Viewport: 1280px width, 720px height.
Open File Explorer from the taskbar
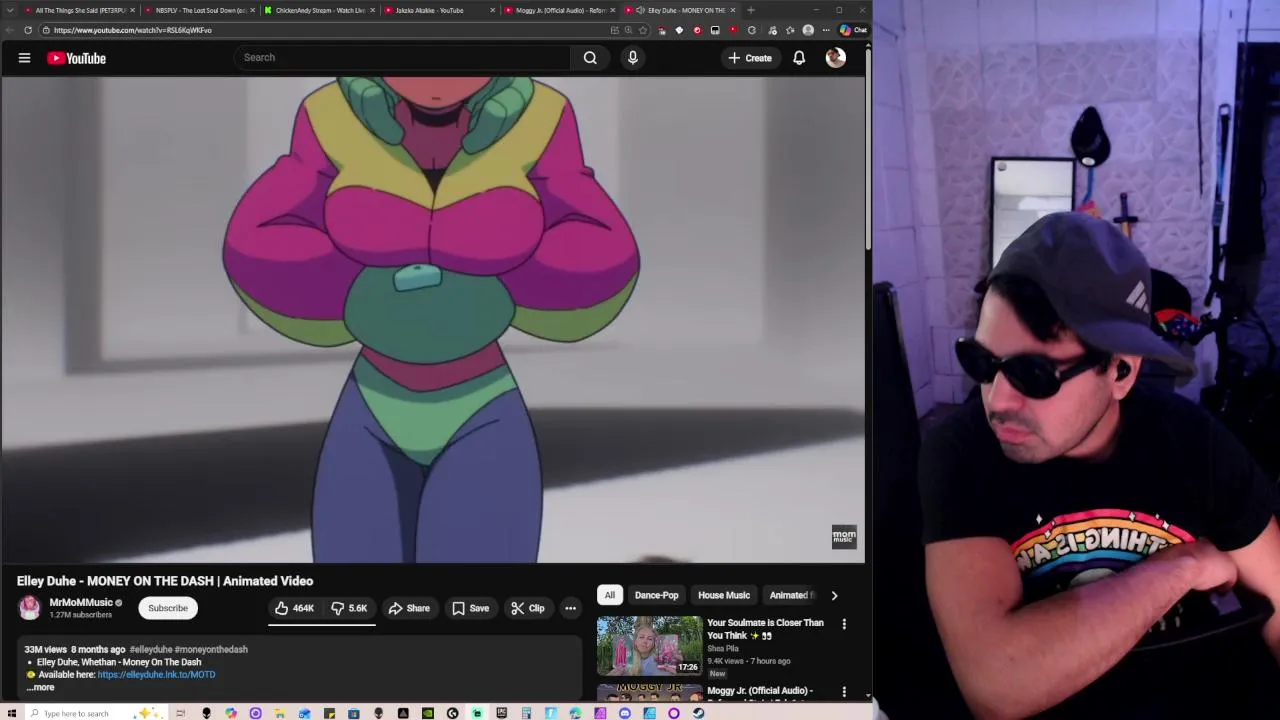pos(280,713)
